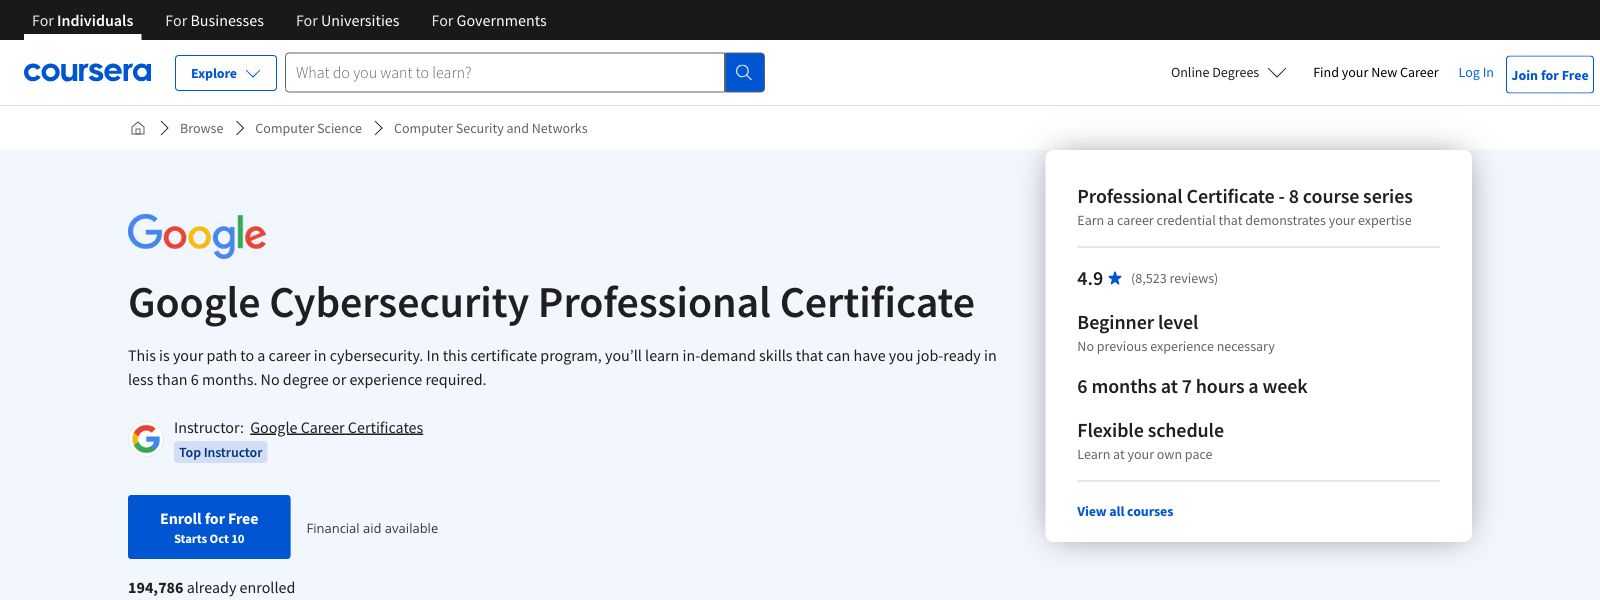This screenshot has height=600, width=1600.
Task: Switch to For Universities tab
Action: coord(347,20)
